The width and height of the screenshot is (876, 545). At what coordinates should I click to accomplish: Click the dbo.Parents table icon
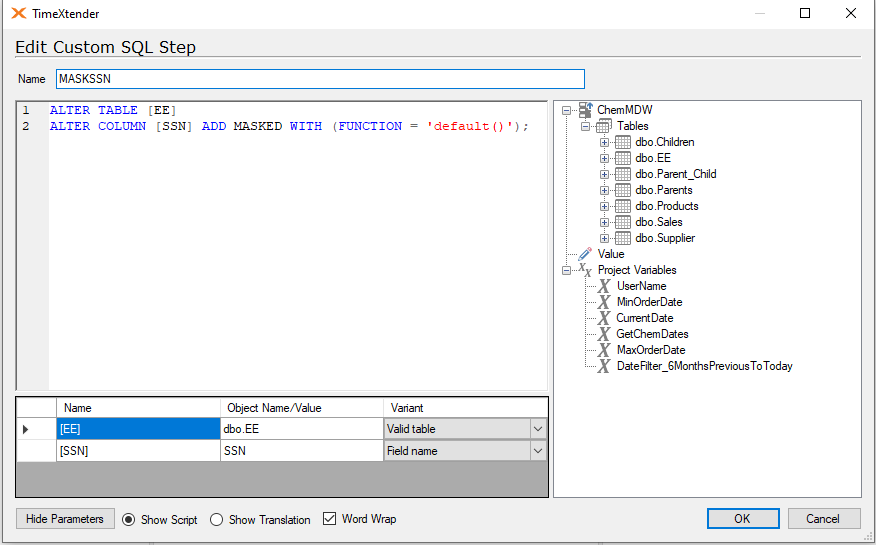pyautogui.click(x=623, y=190)
